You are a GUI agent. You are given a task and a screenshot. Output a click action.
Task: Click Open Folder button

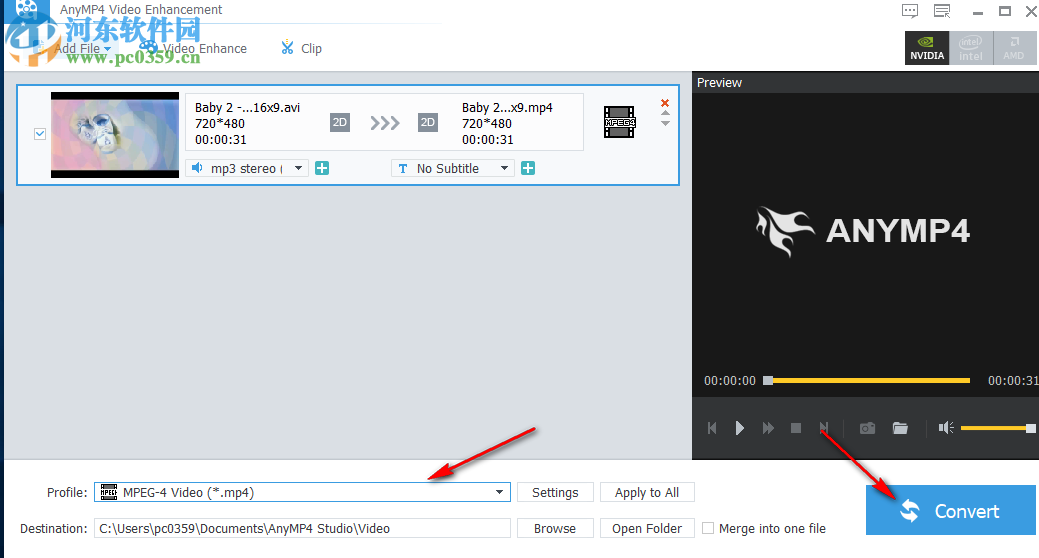coord(647,528)
